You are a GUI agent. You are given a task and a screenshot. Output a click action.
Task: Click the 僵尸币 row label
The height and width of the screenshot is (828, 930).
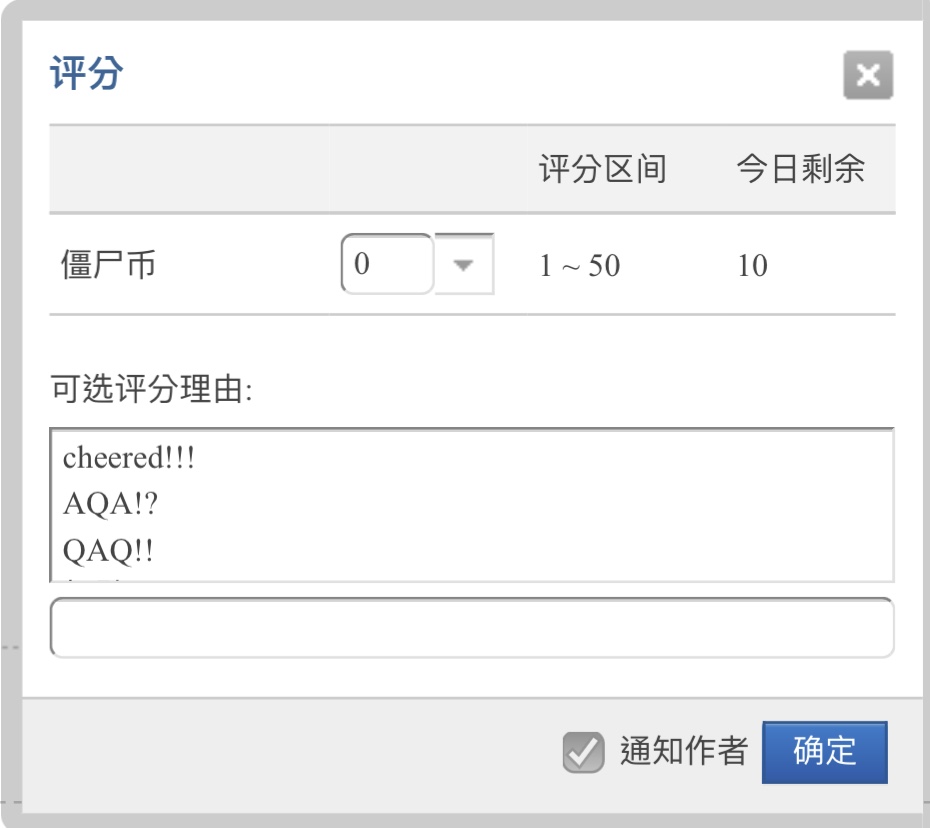point(109,266)
